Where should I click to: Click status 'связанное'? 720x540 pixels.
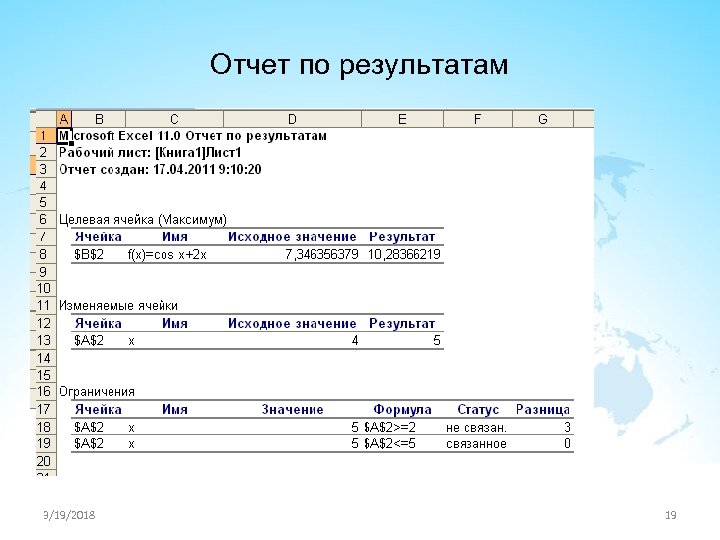(x=476, y=444)
